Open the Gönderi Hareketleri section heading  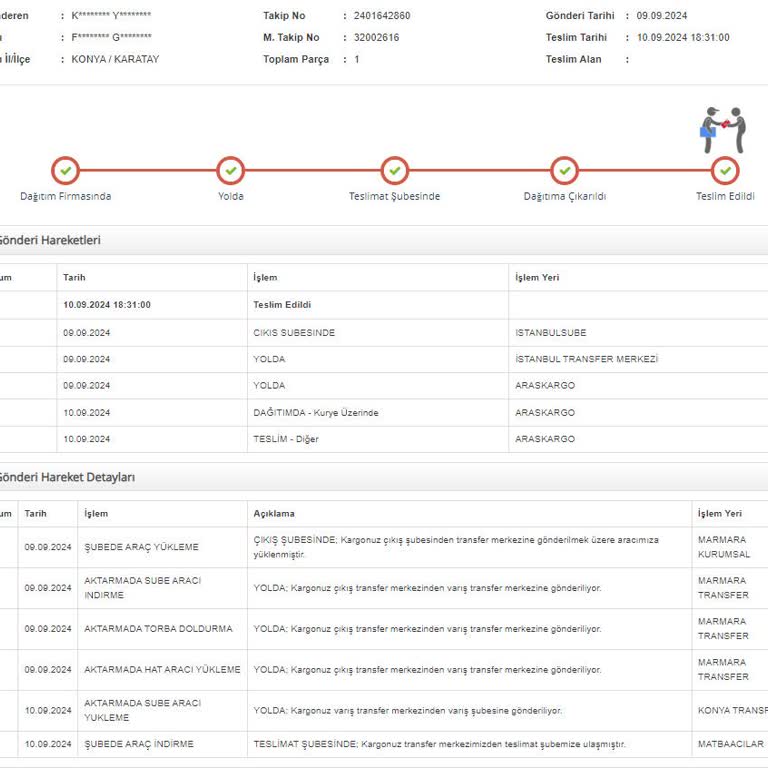(x=48, y=240)
